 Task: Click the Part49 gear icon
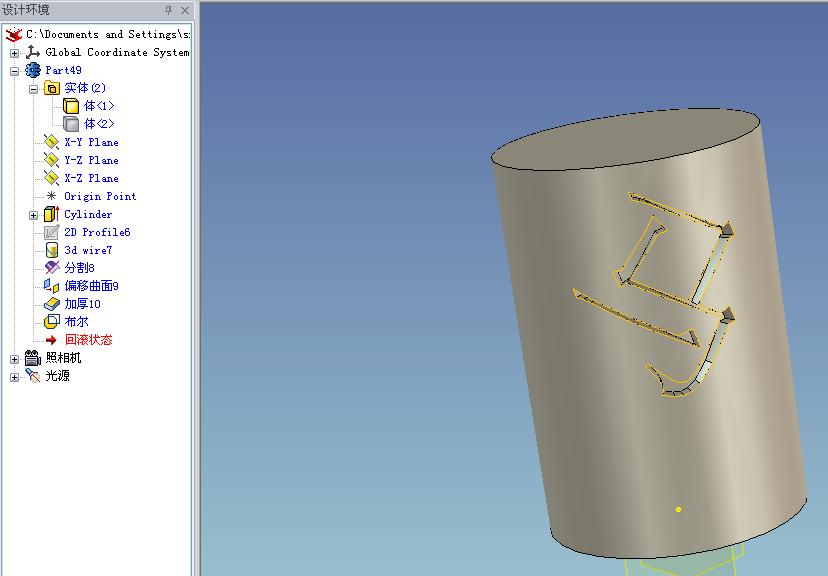coord(33,70)
